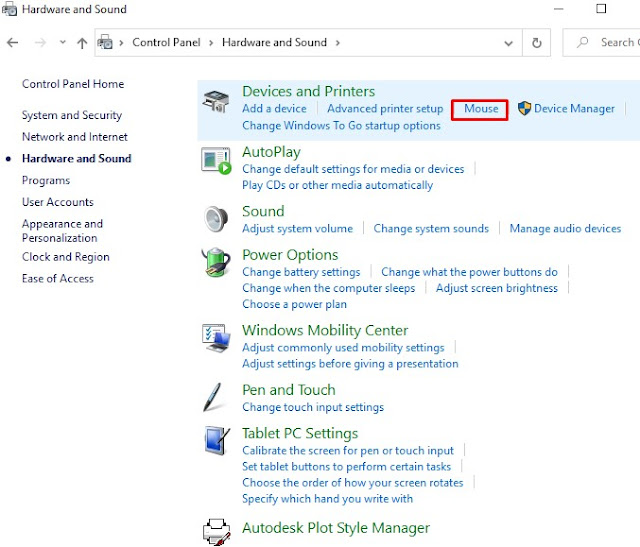Open the recent locations dropdown arrow

point(62,42)
